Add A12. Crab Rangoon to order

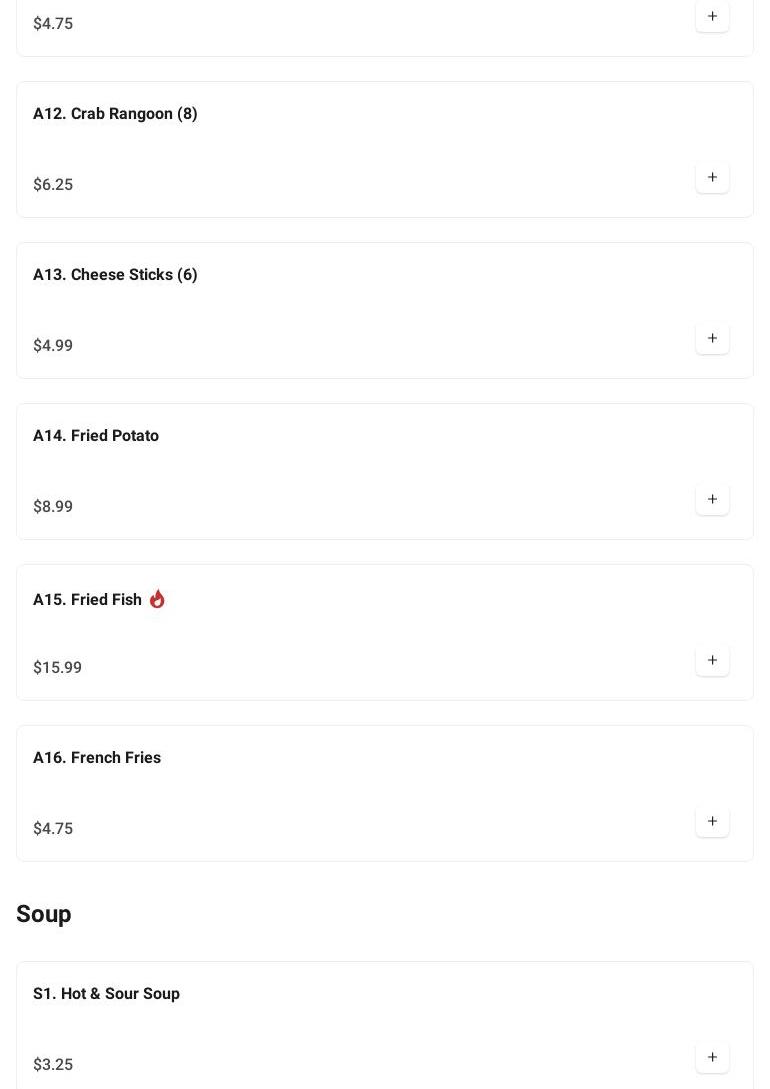click(x=712, y=178)
